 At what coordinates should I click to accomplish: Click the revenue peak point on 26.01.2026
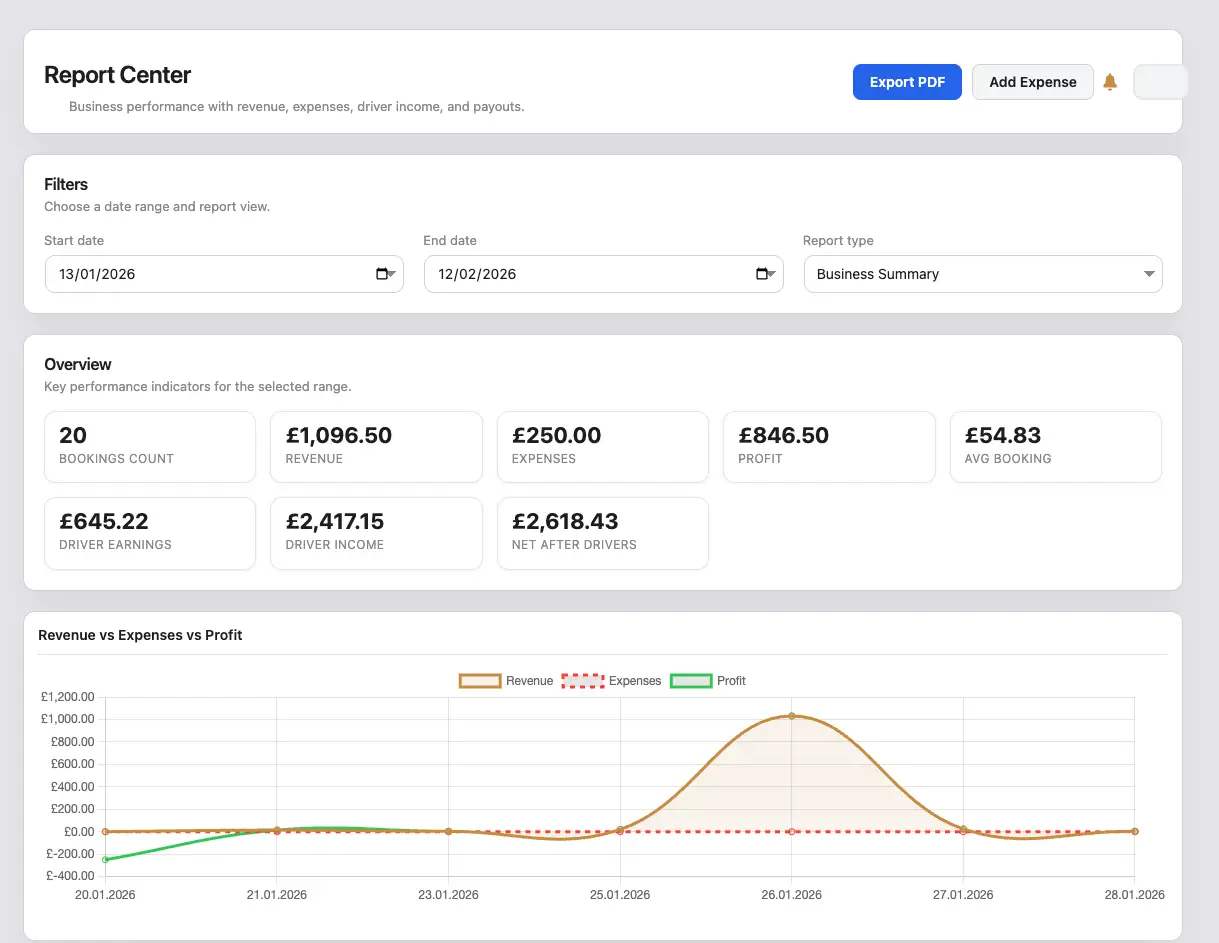point(791,716)
